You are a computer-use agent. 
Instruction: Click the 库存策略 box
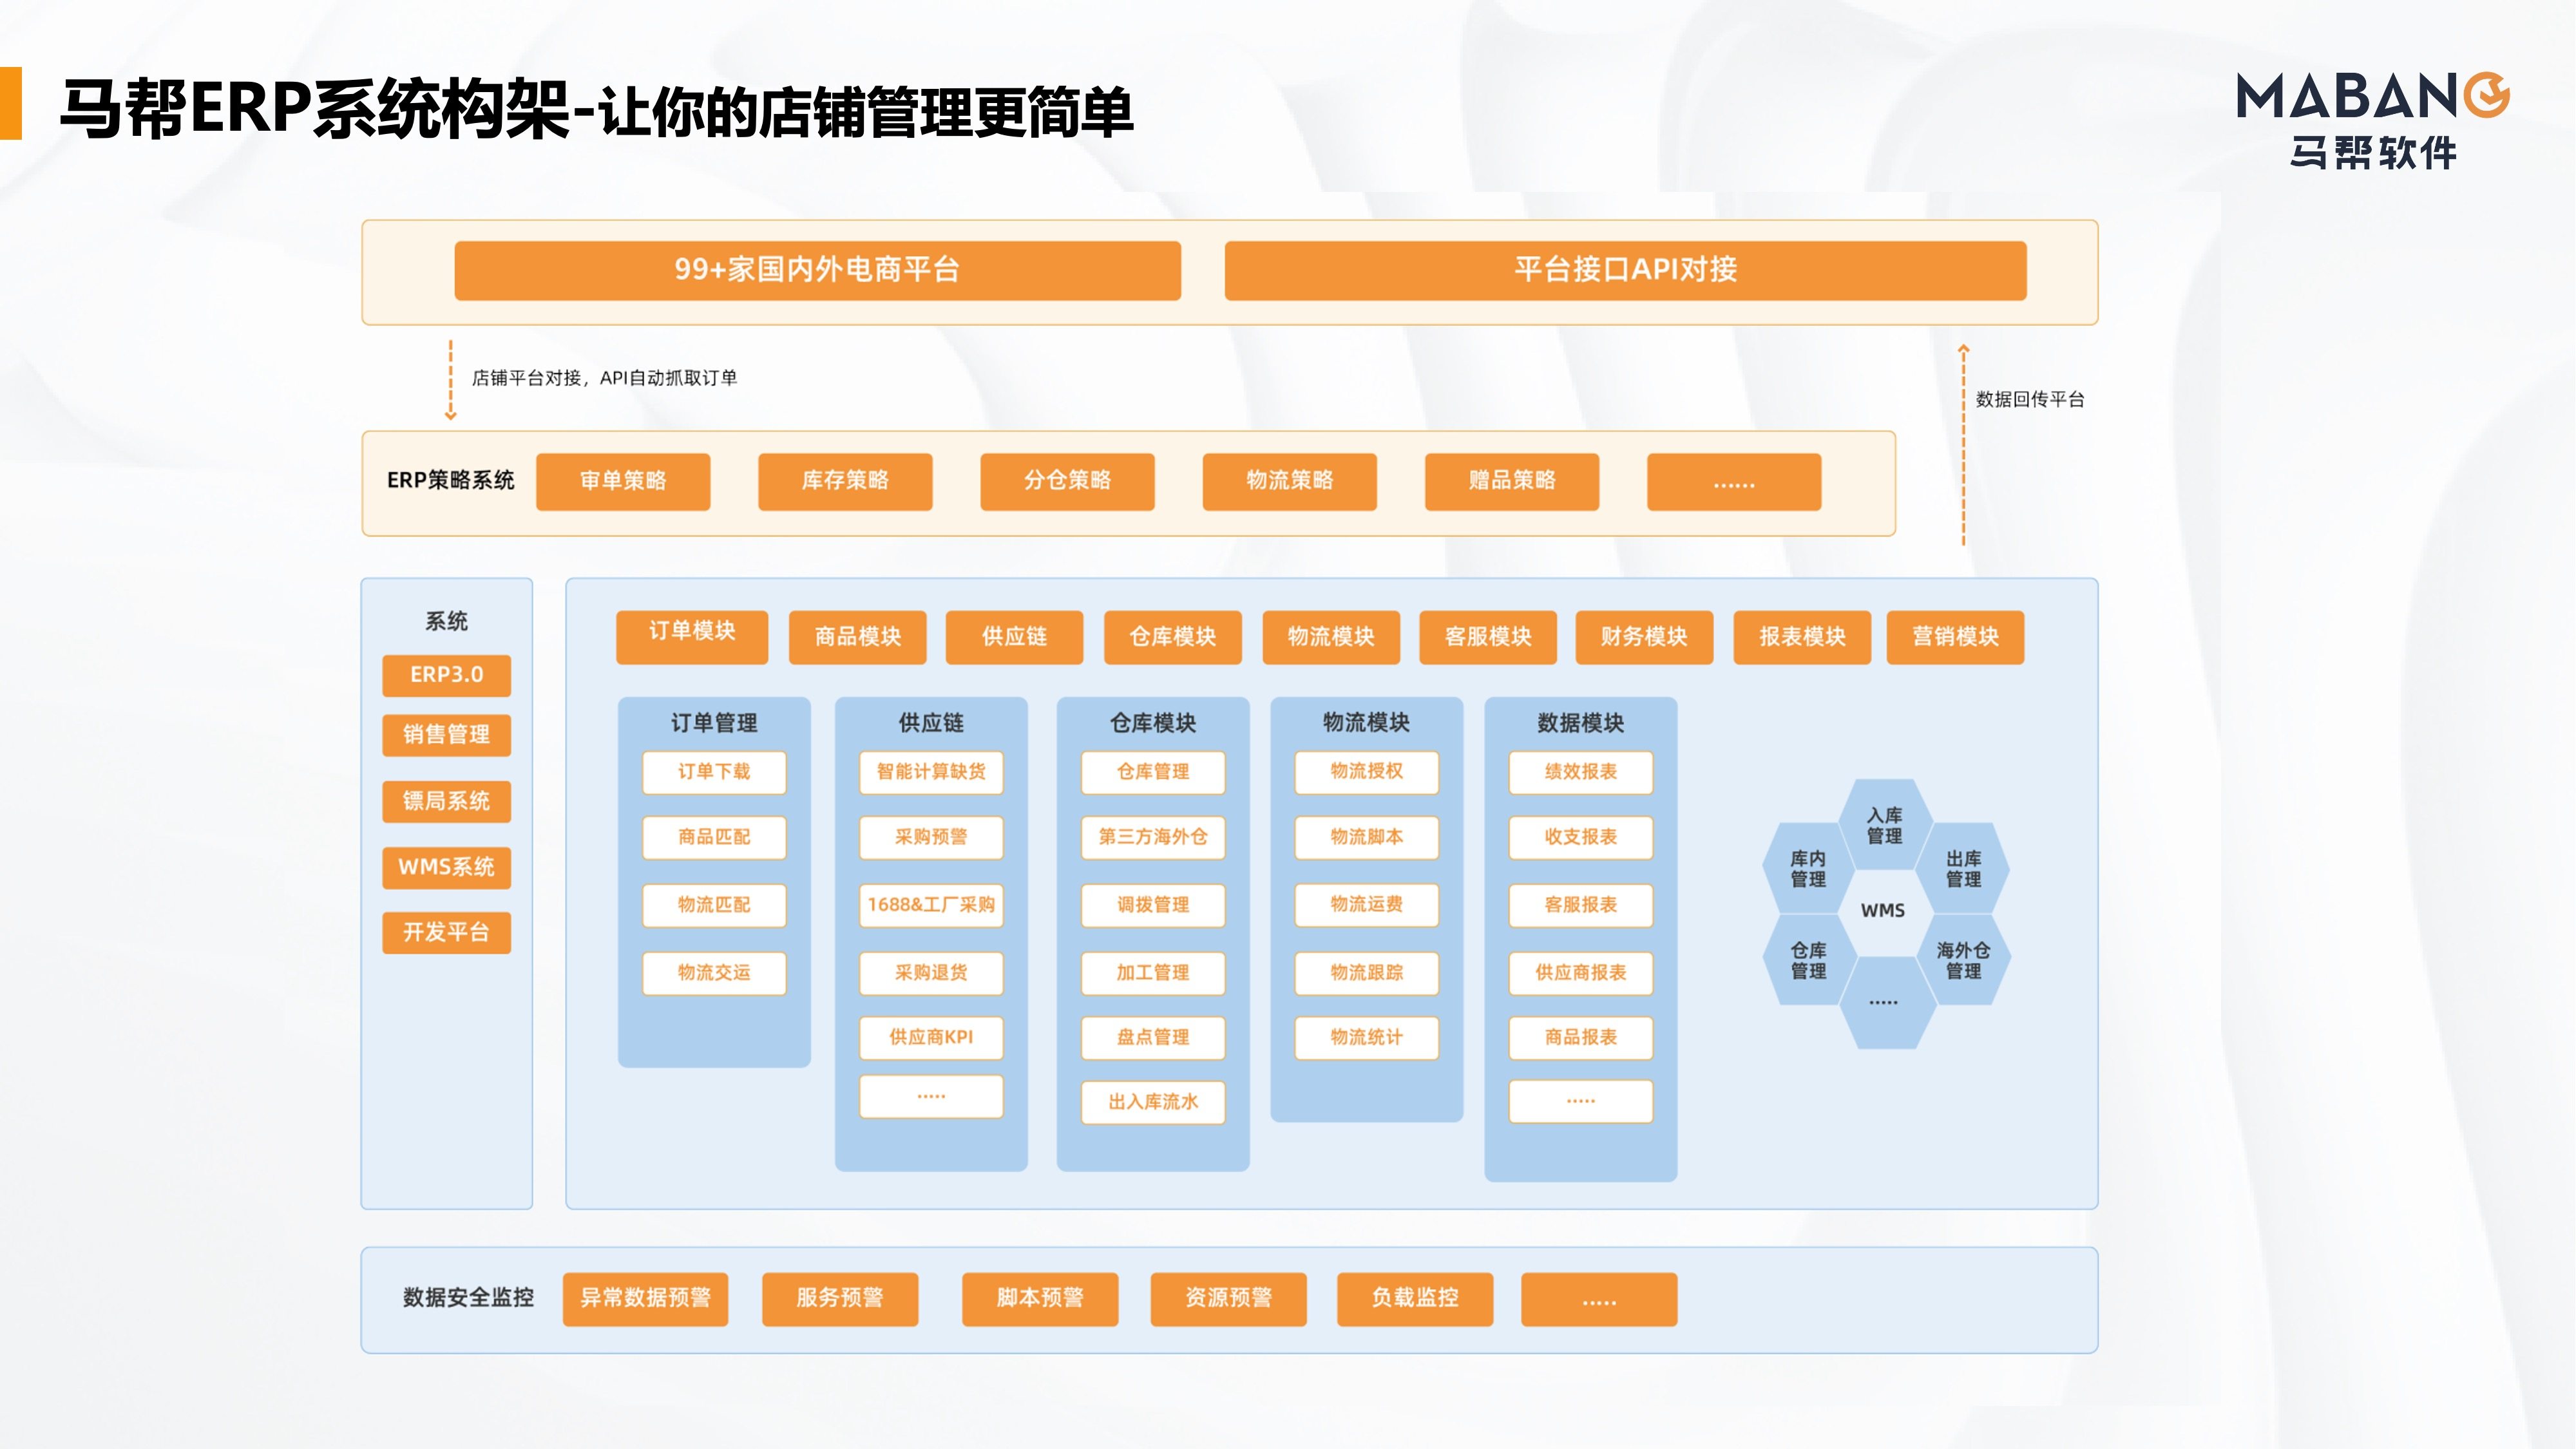(x=845, y=482)
